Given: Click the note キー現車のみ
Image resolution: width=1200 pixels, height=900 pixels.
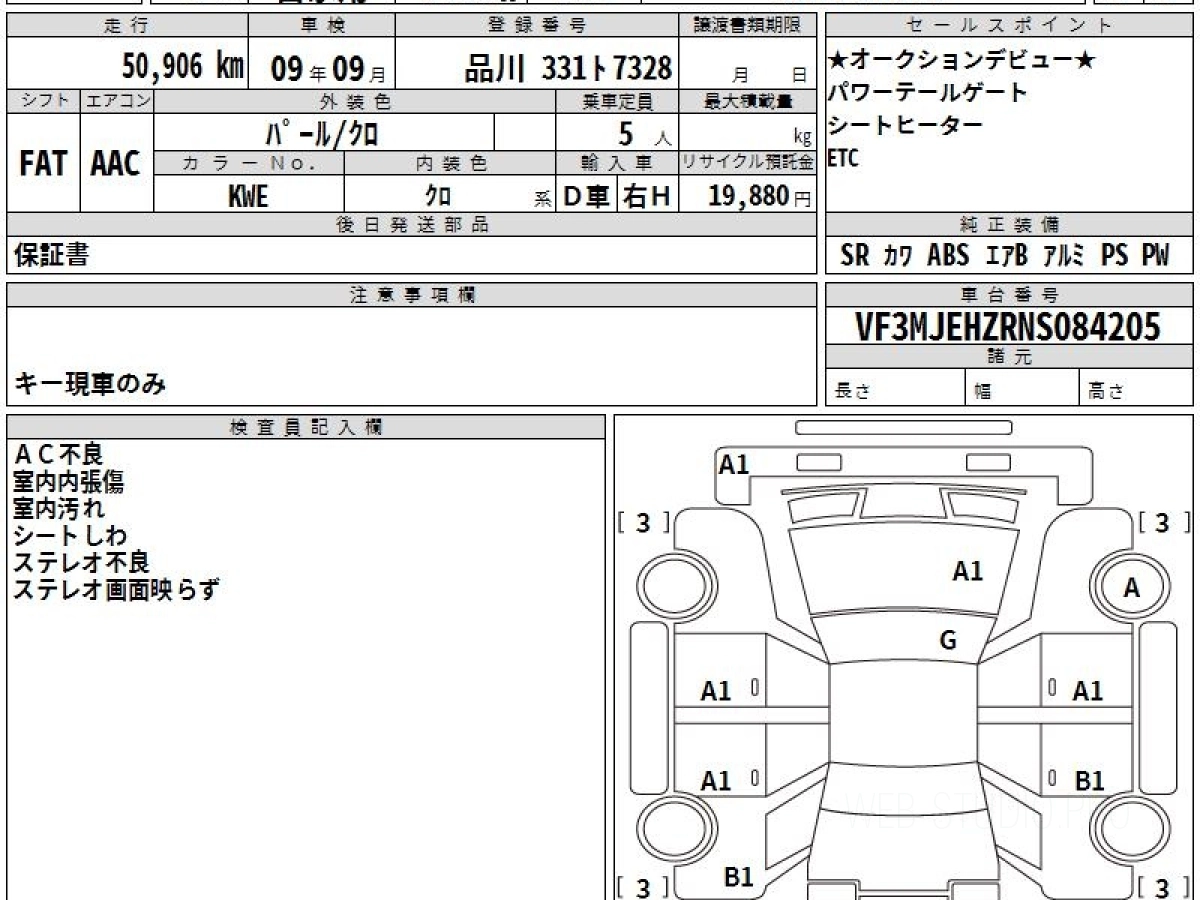Looking at the screenshot, I should tap(90, 383).
